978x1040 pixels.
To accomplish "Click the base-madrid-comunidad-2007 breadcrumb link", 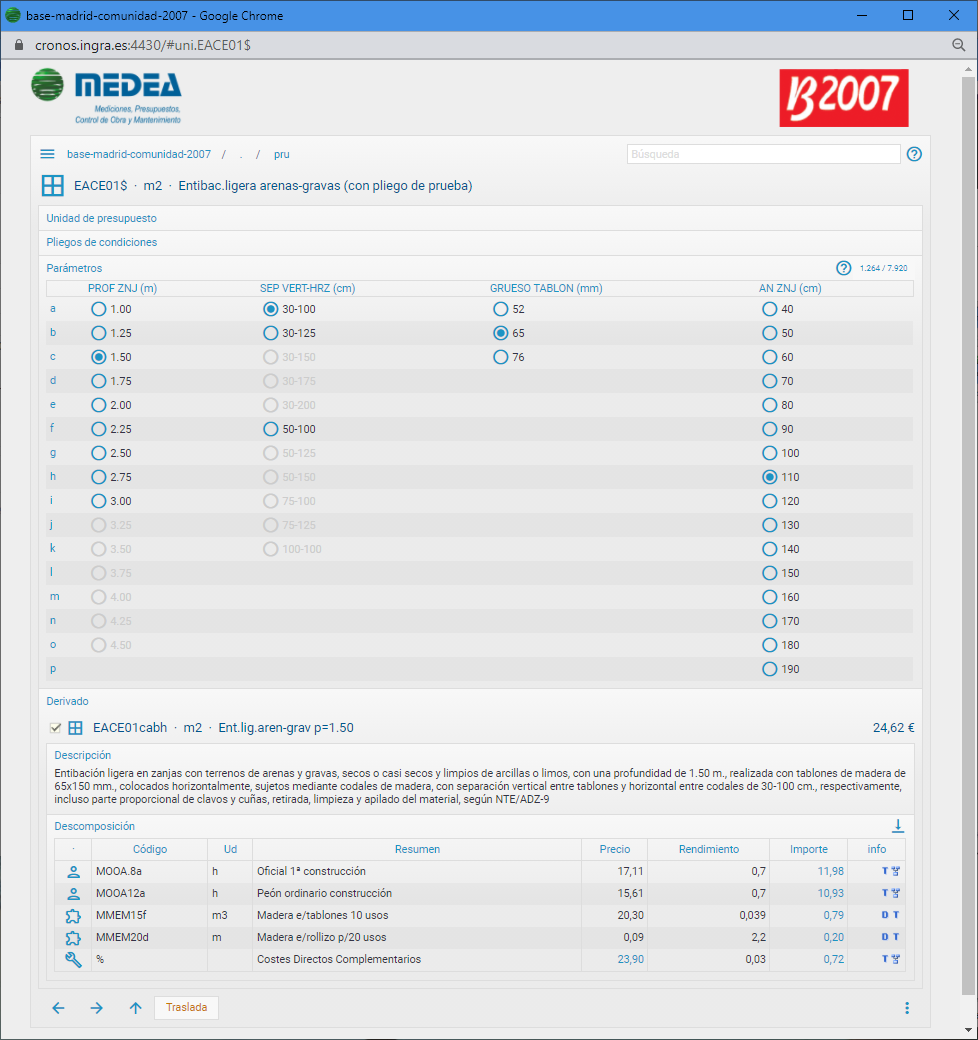I will click(x=139, y=154).
